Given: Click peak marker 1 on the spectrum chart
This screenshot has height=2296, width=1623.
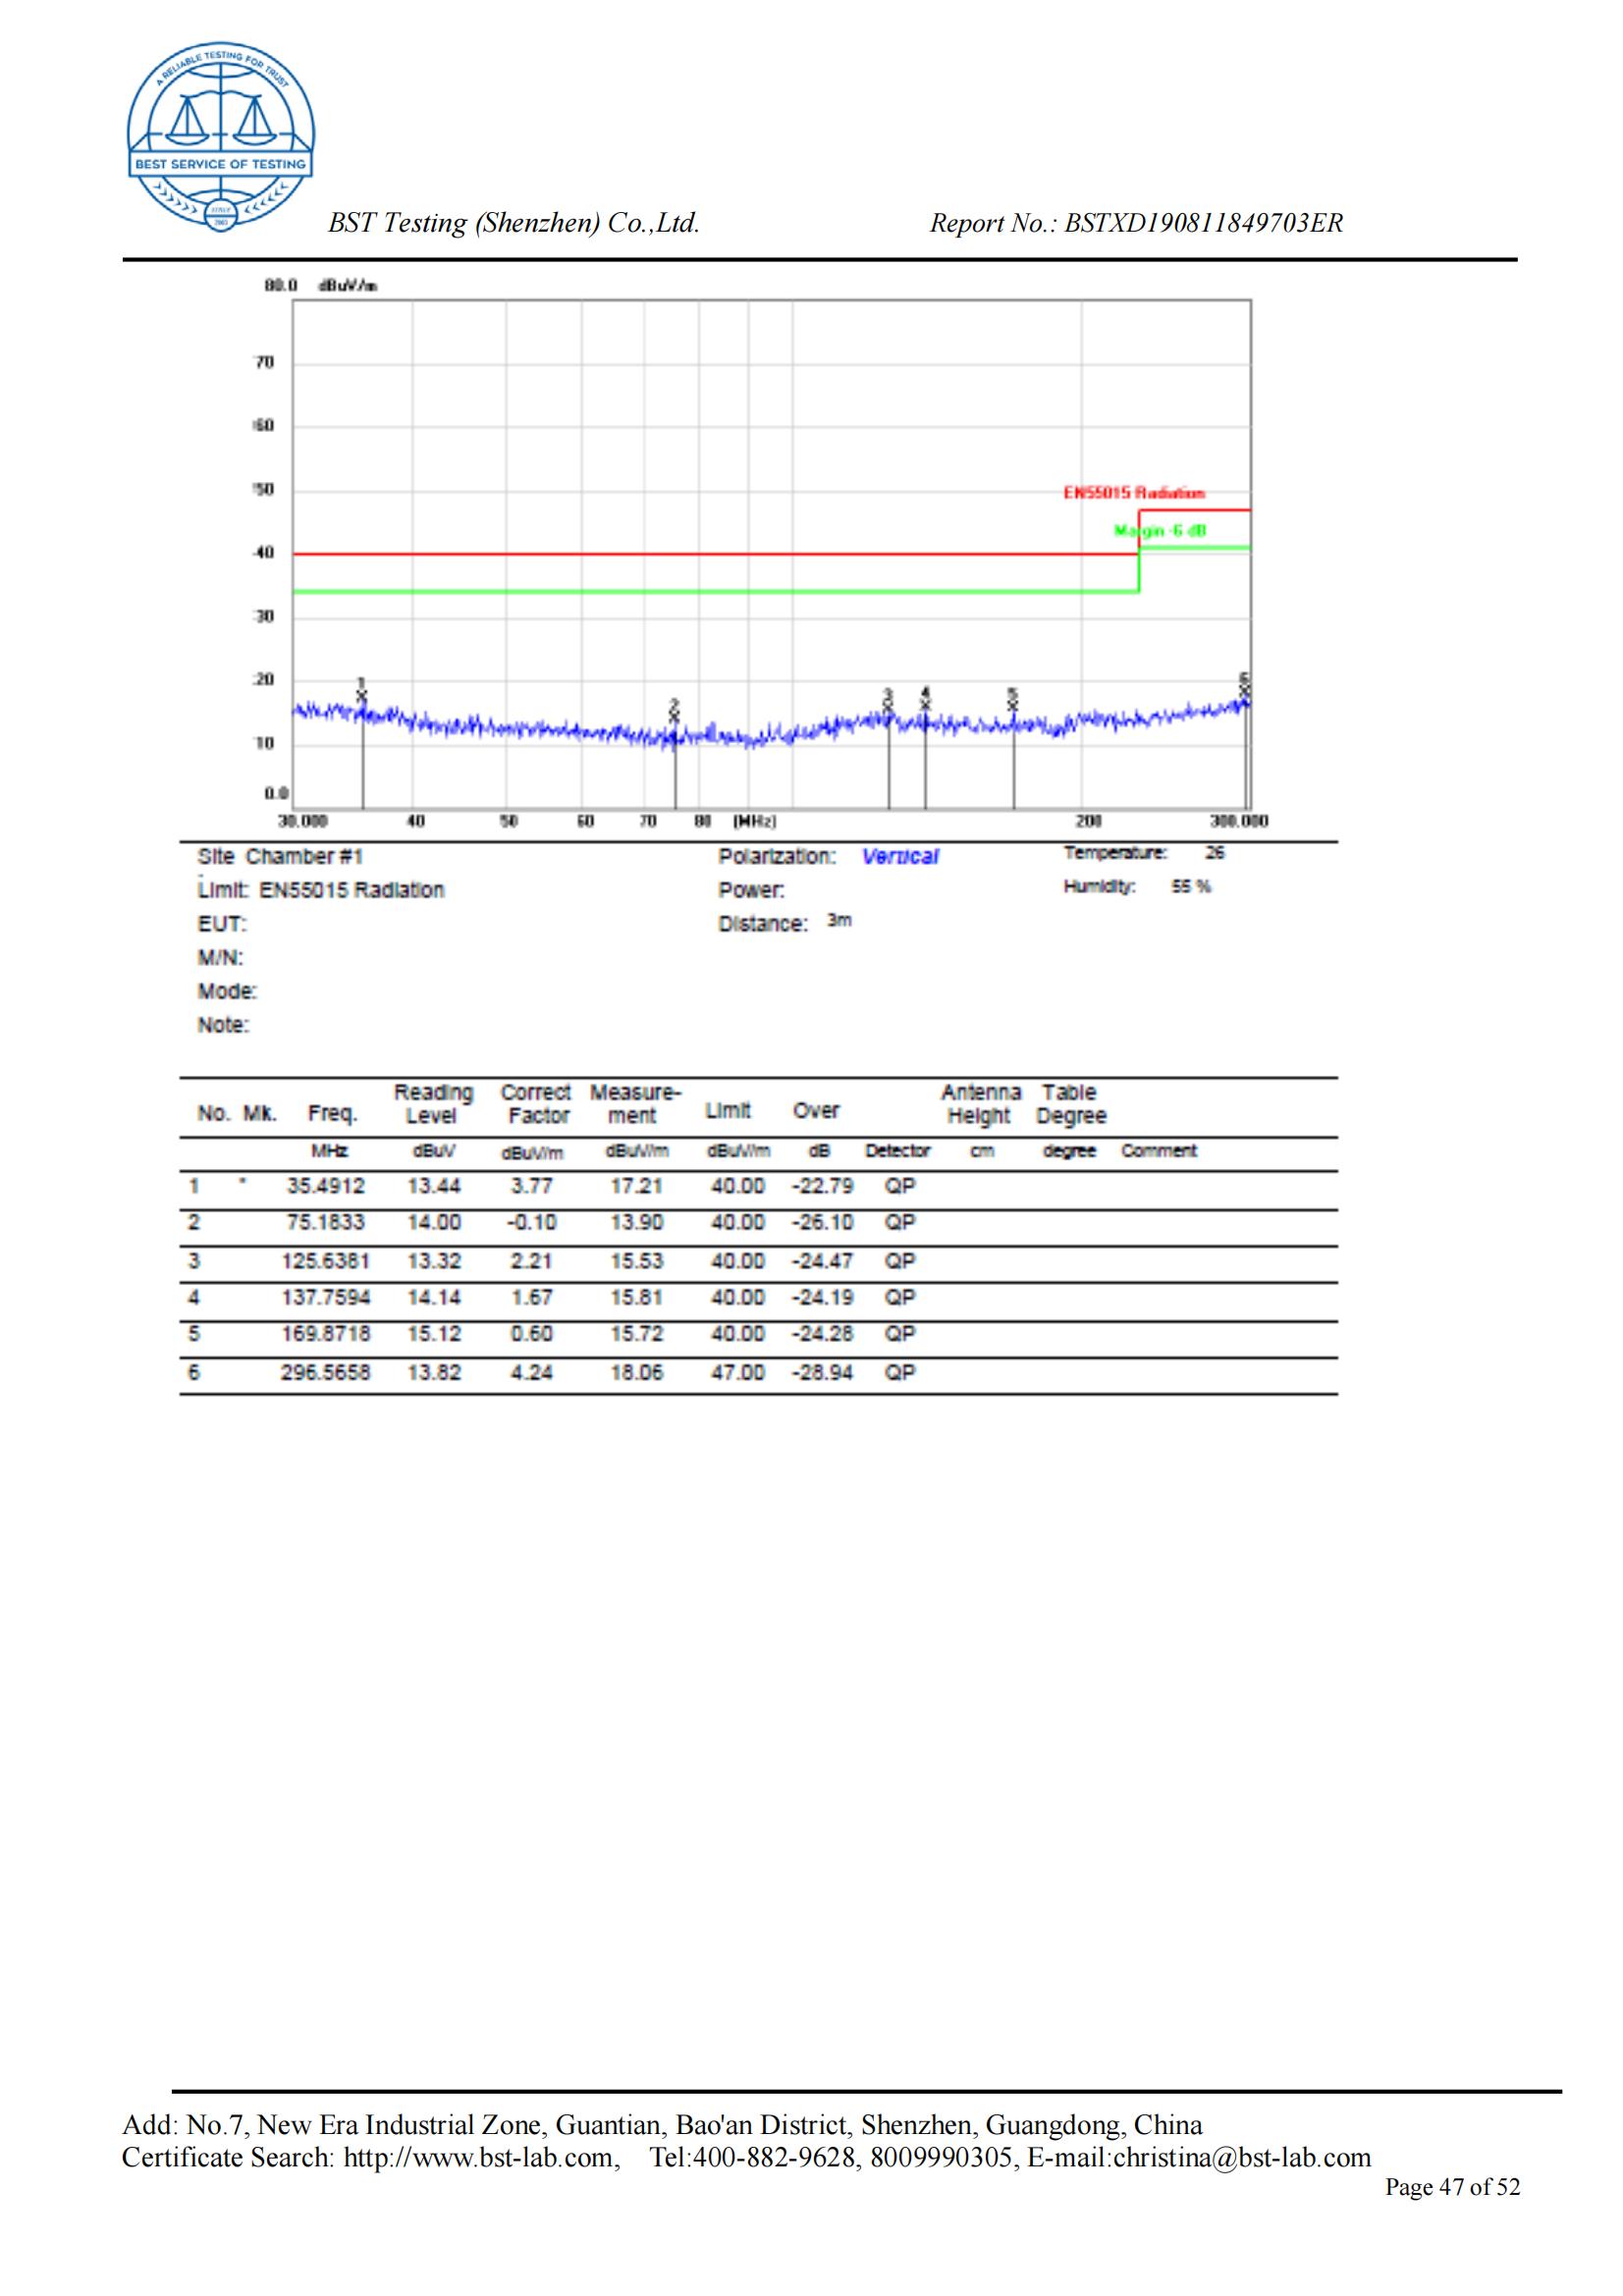Looking at the screenshot, I should [362, 694].
